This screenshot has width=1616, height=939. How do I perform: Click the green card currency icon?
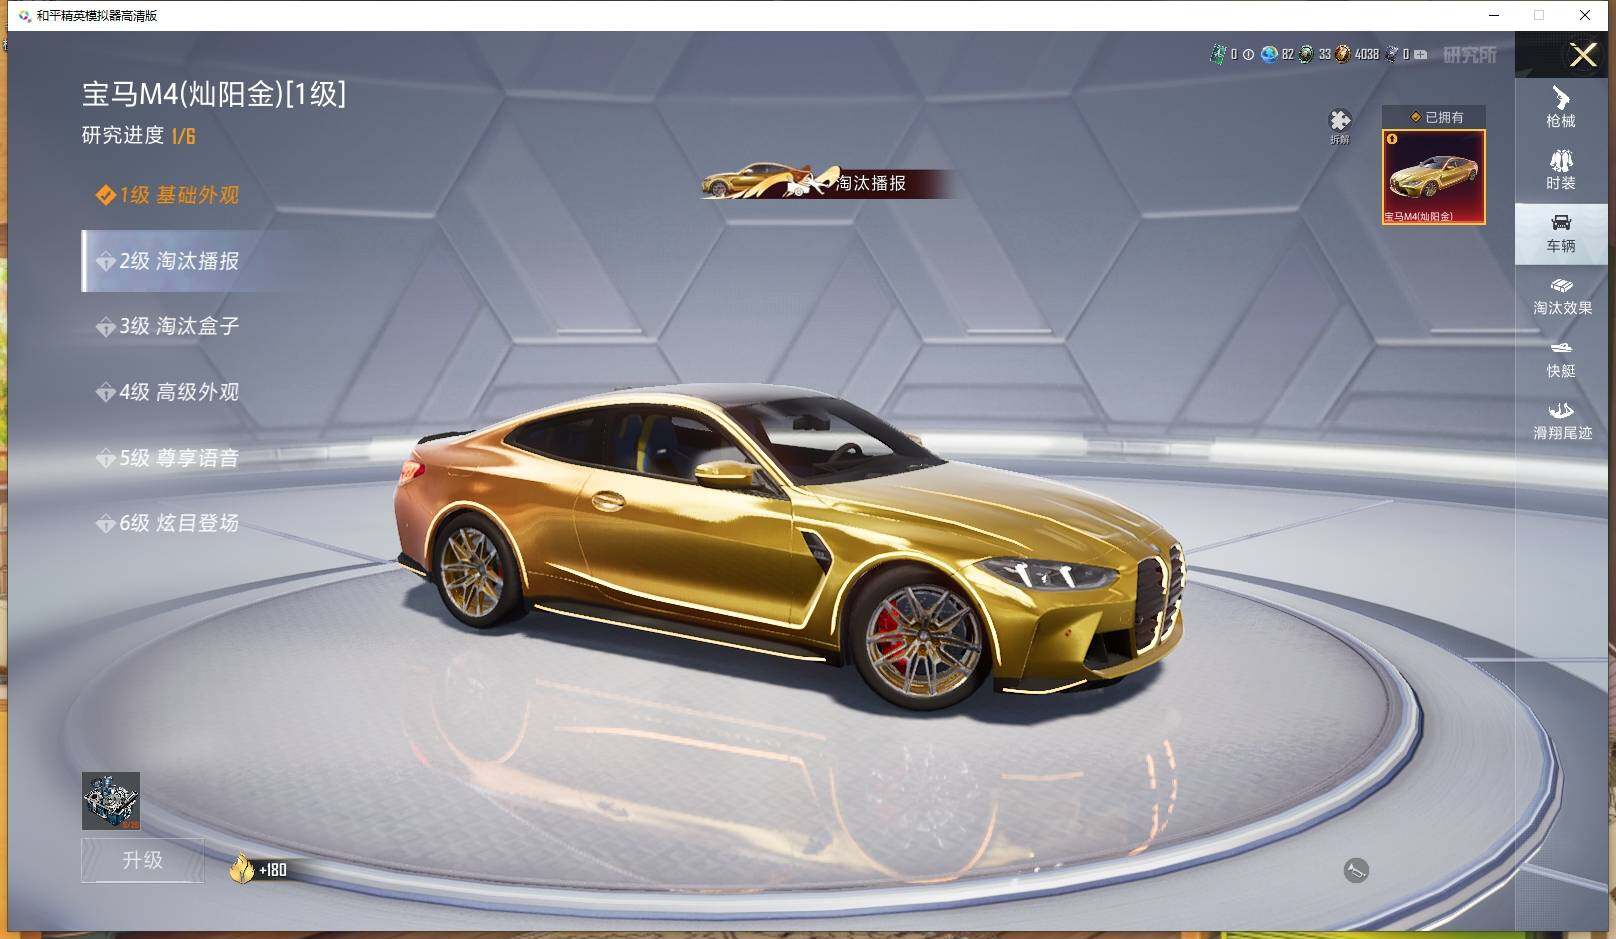(x=1219, y=54)
